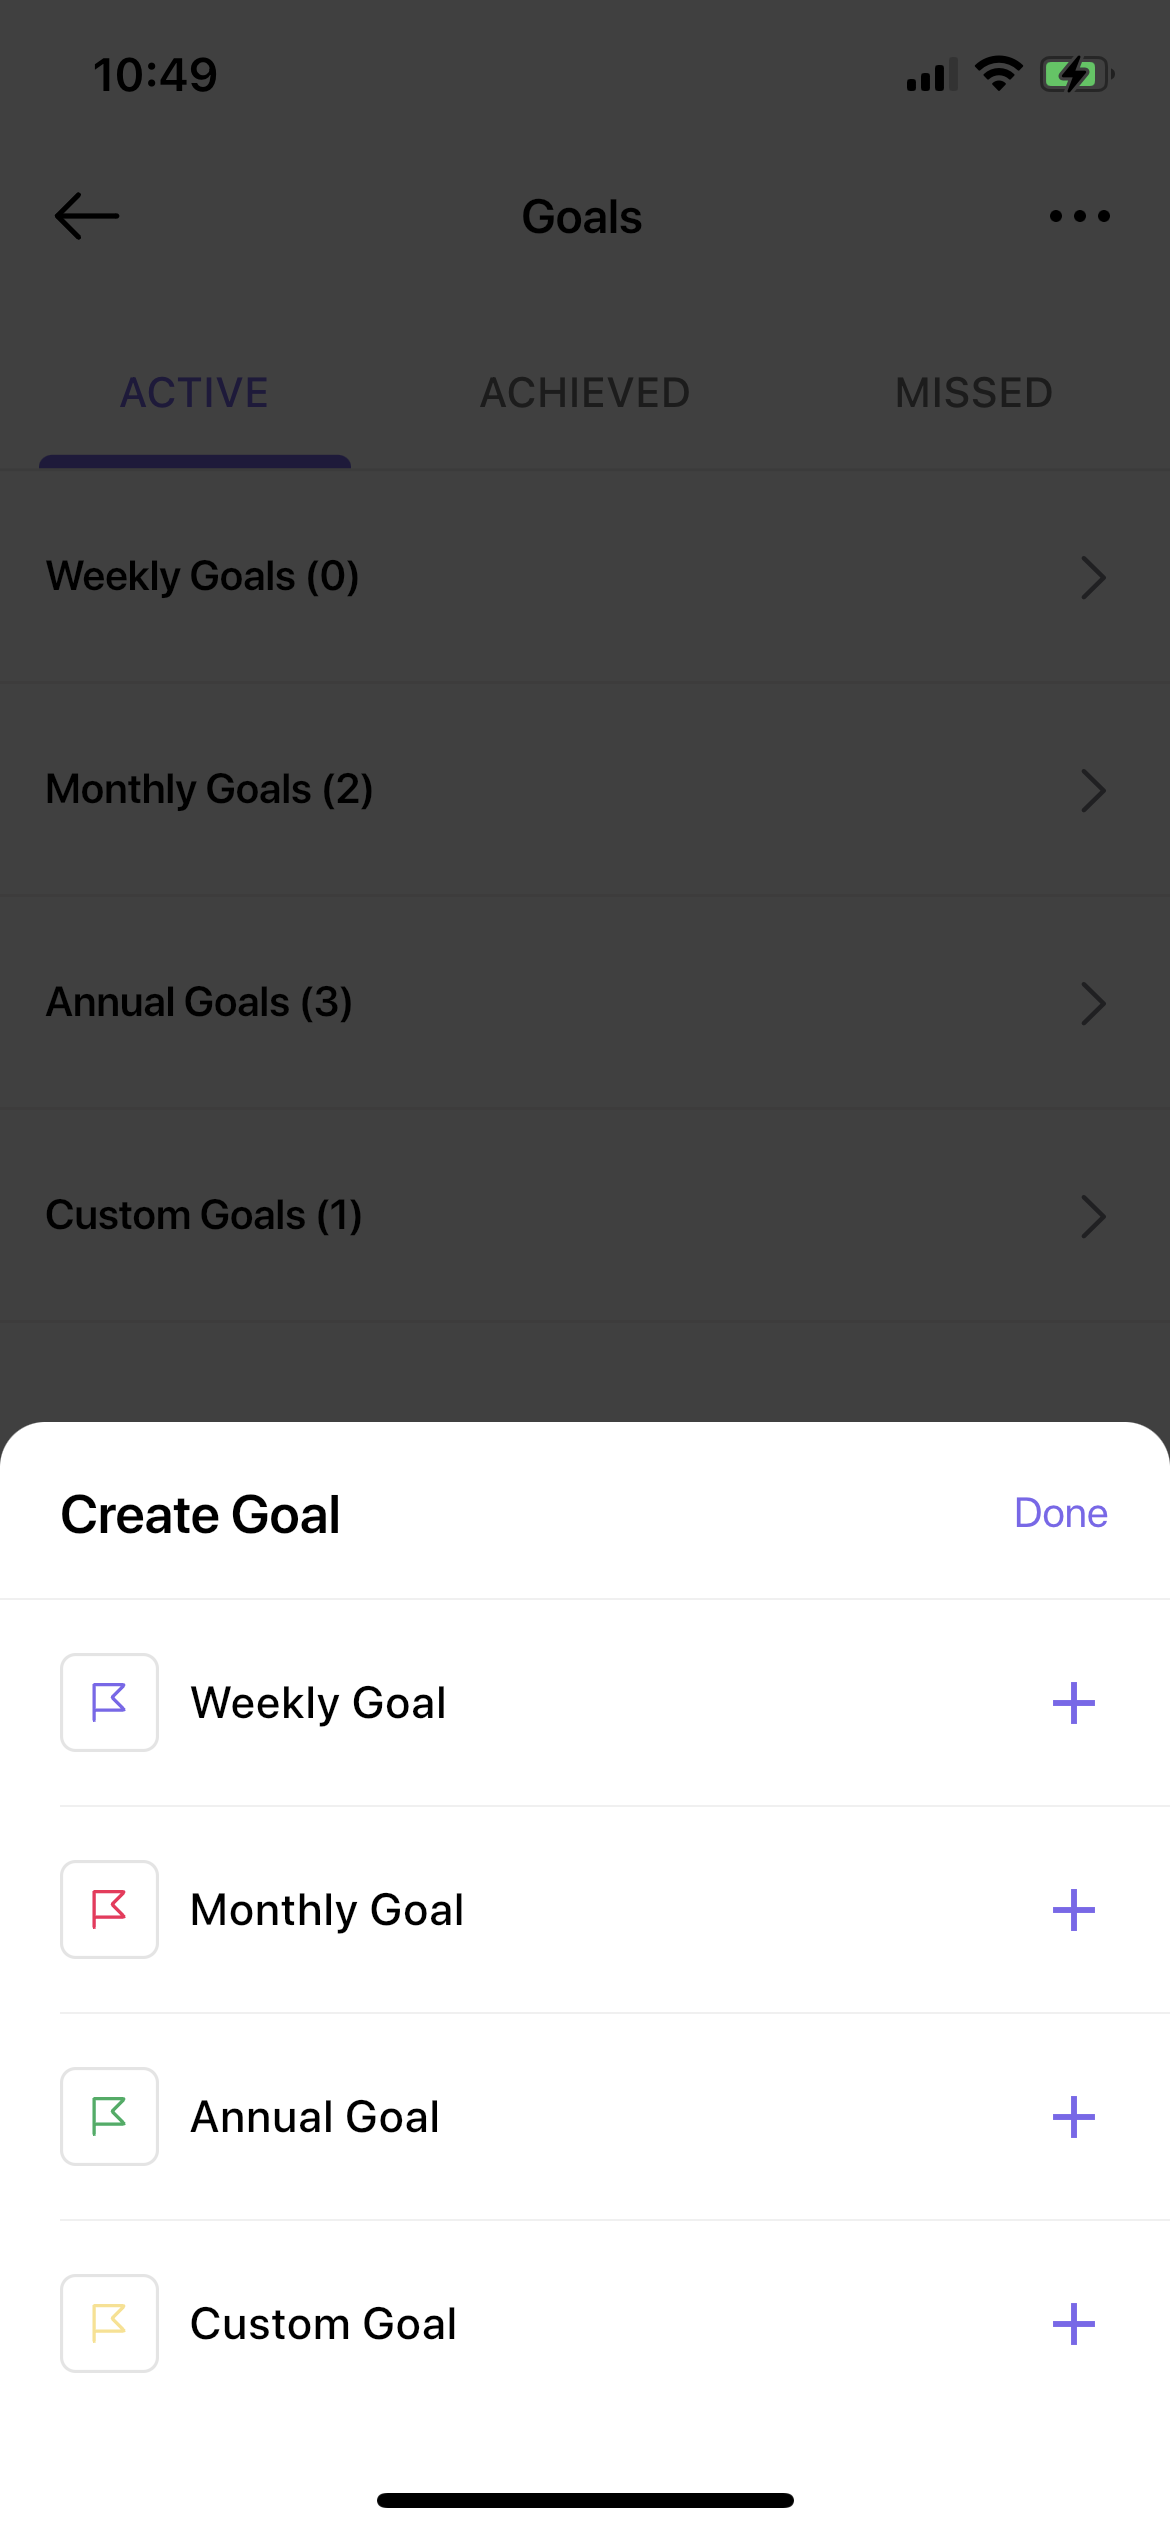Add a new Weekly Goal with plus

tap(1074, 1703)
